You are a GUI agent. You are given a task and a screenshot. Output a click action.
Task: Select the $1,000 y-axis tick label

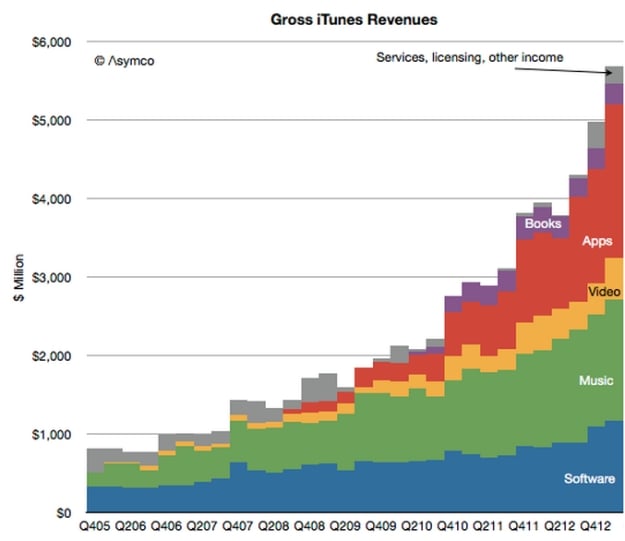(x=54, y=434)
